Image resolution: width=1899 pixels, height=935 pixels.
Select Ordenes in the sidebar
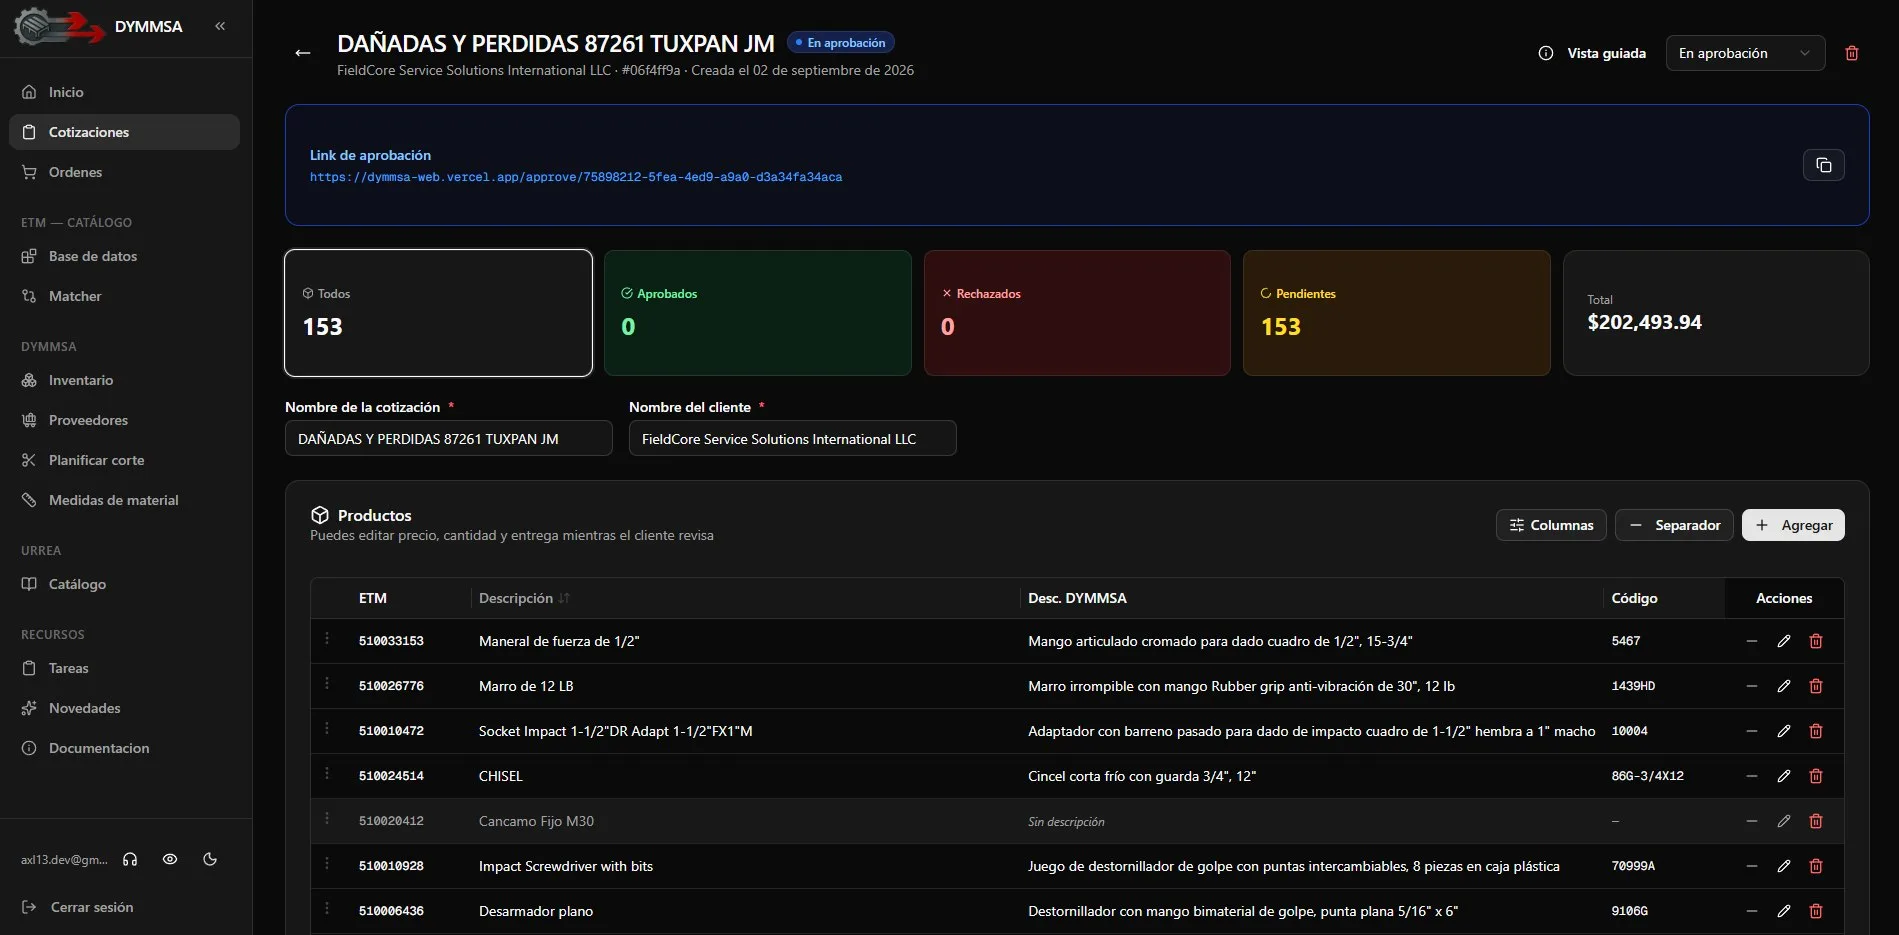coord(124,172)
